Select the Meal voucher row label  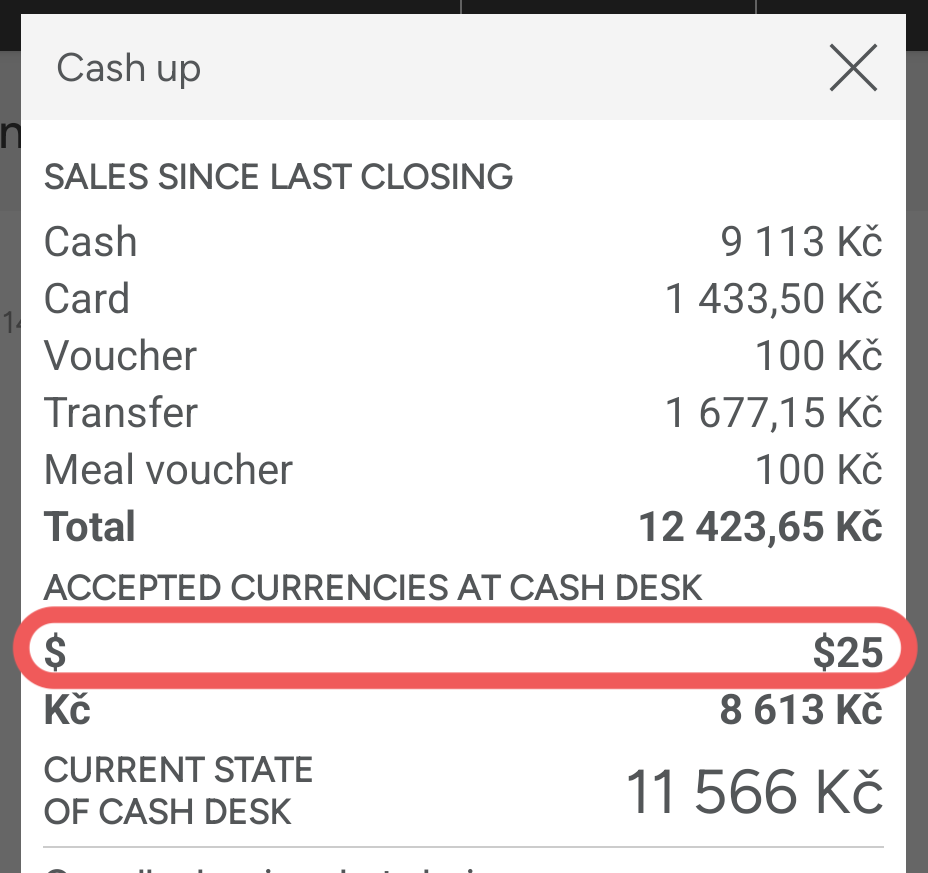168,470
